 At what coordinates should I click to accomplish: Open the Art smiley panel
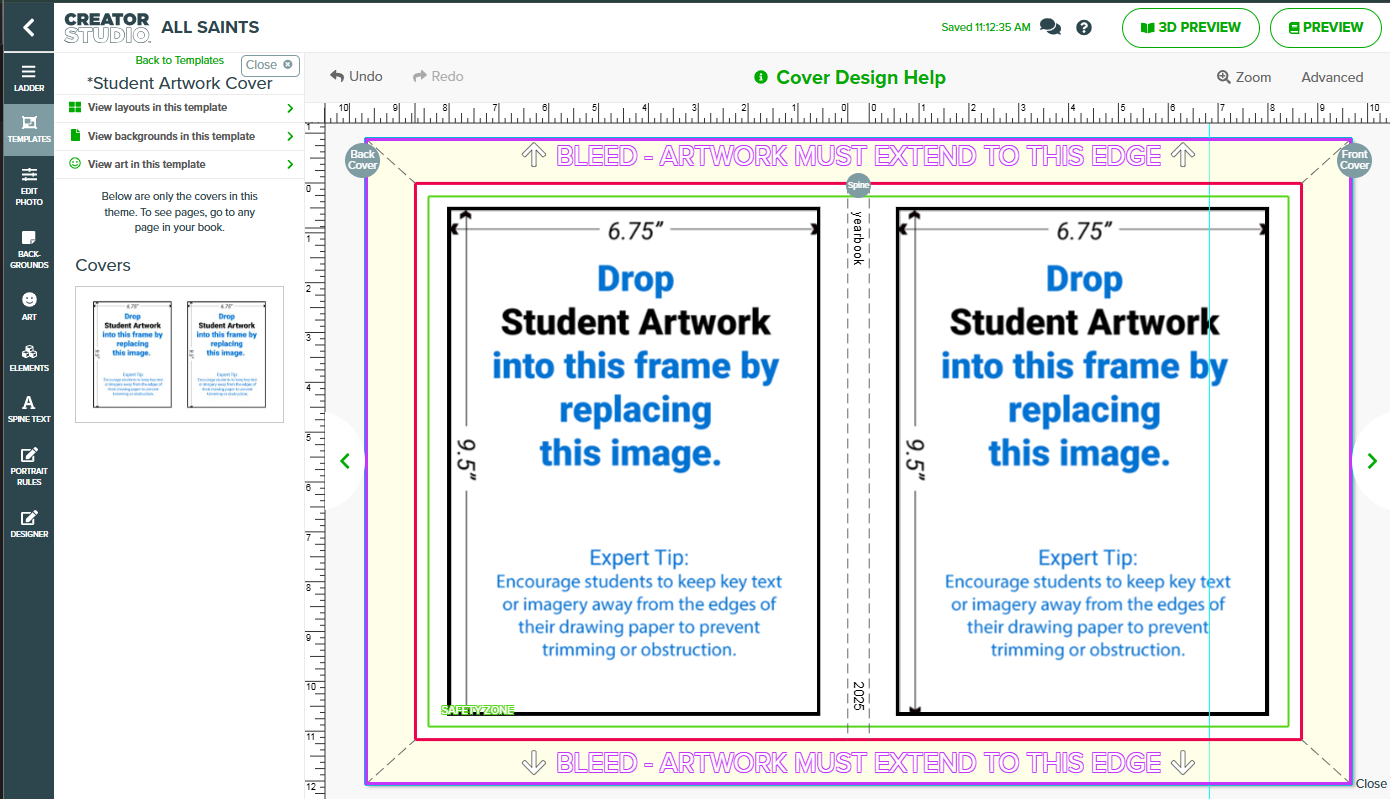[x=28, y=306]
